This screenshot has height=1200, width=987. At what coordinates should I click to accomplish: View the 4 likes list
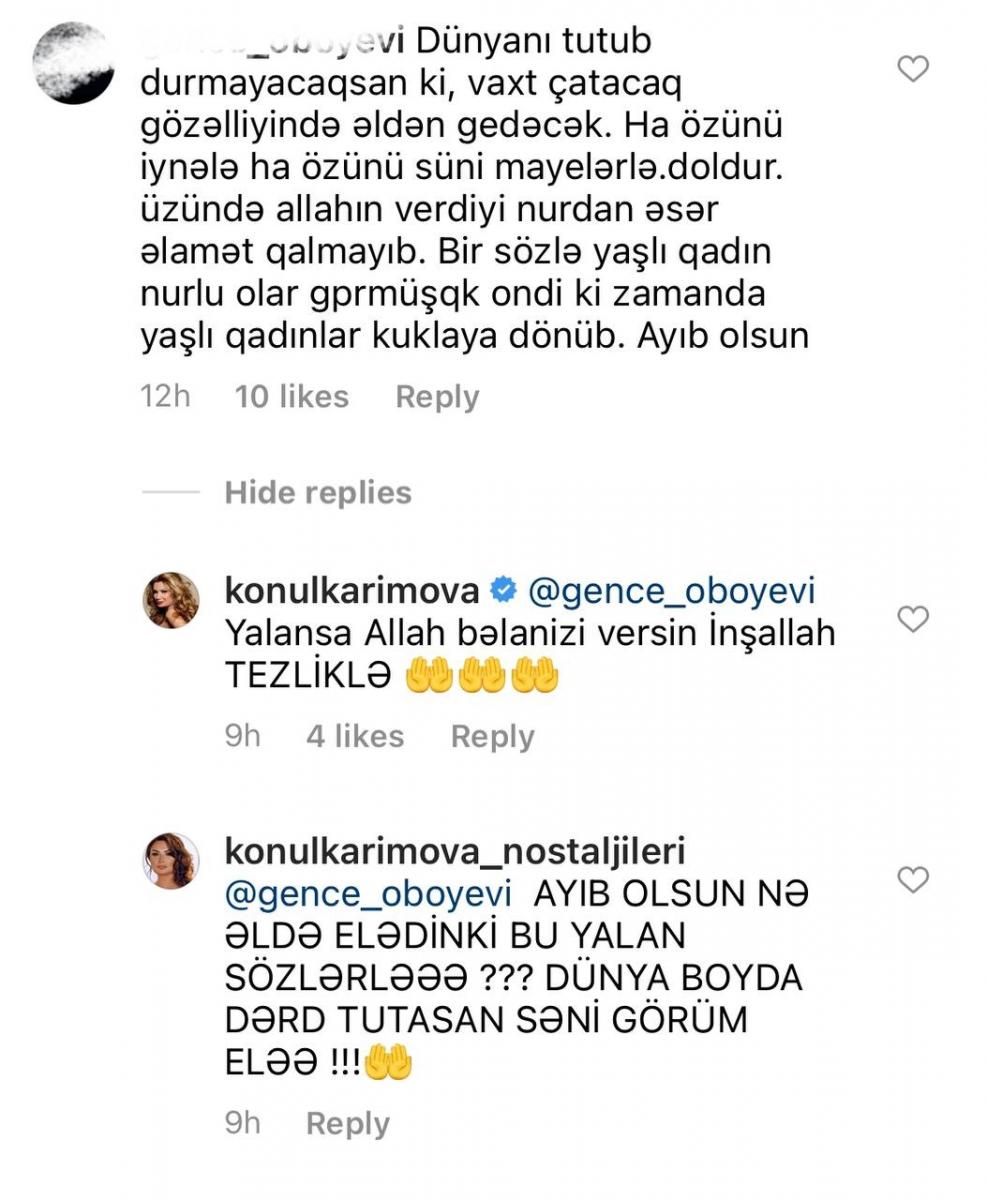(x=355, y=737)
